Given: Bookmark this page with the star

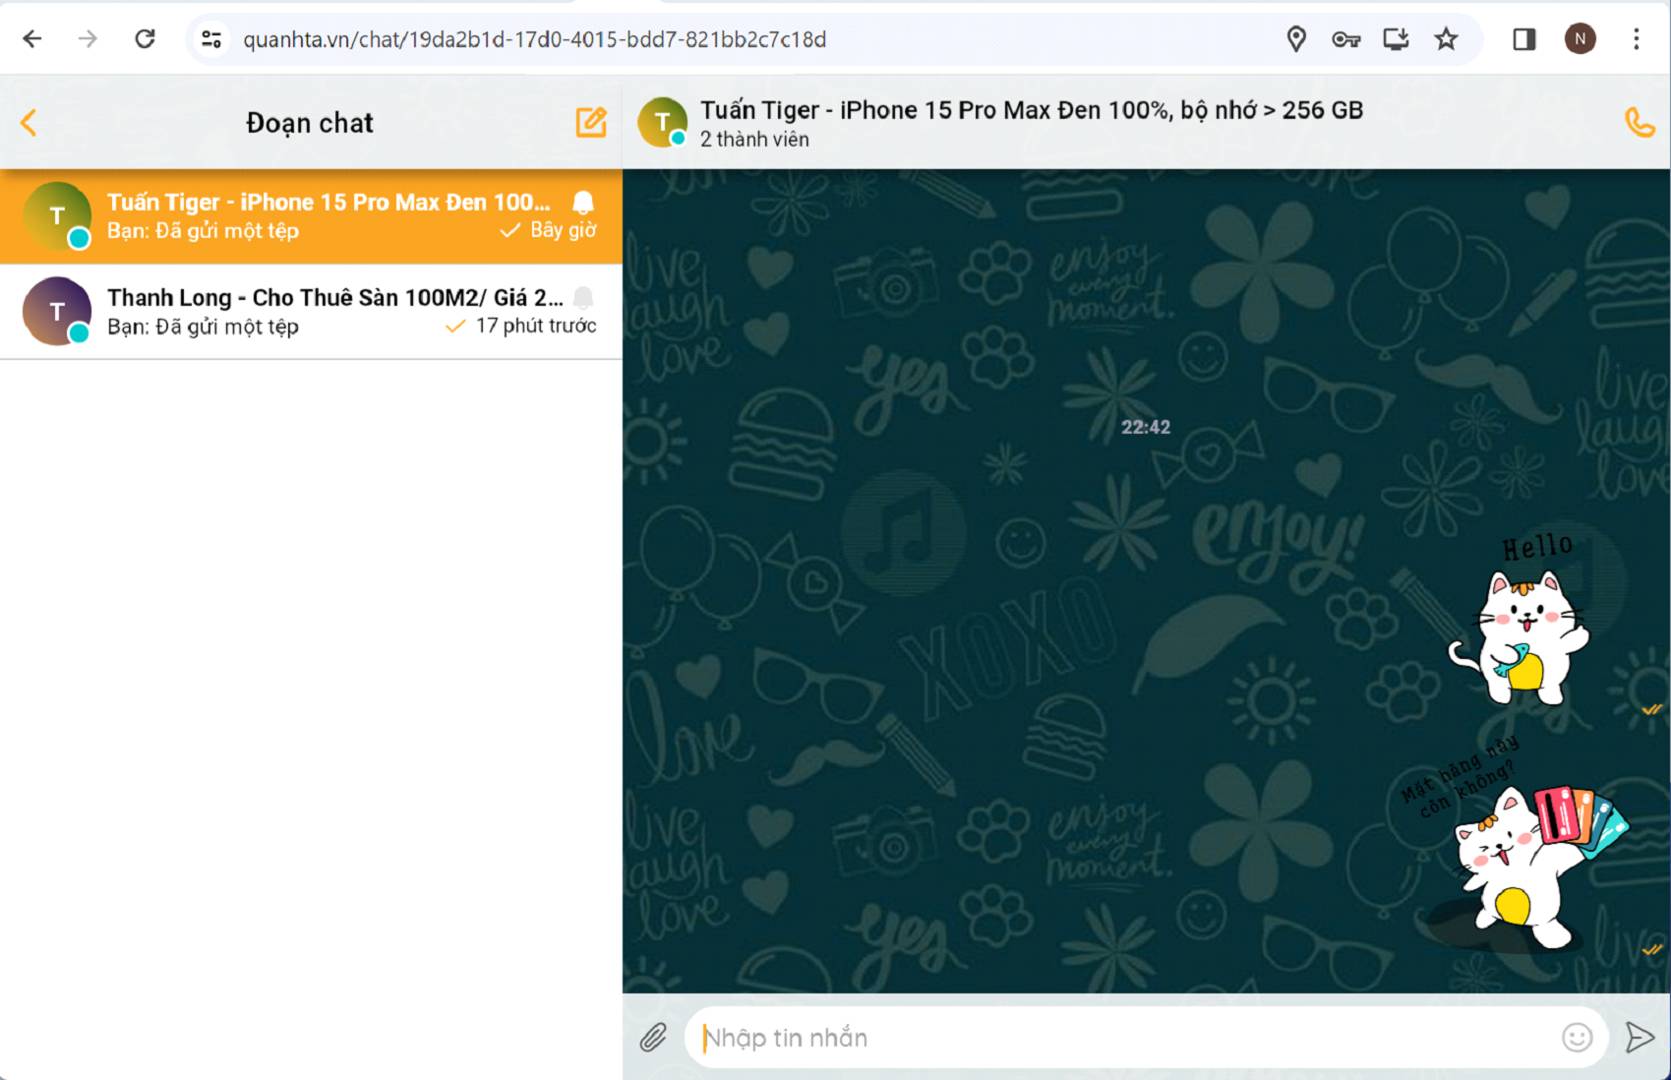Looking at the screenshot, I should click(x=1446, y=39).
